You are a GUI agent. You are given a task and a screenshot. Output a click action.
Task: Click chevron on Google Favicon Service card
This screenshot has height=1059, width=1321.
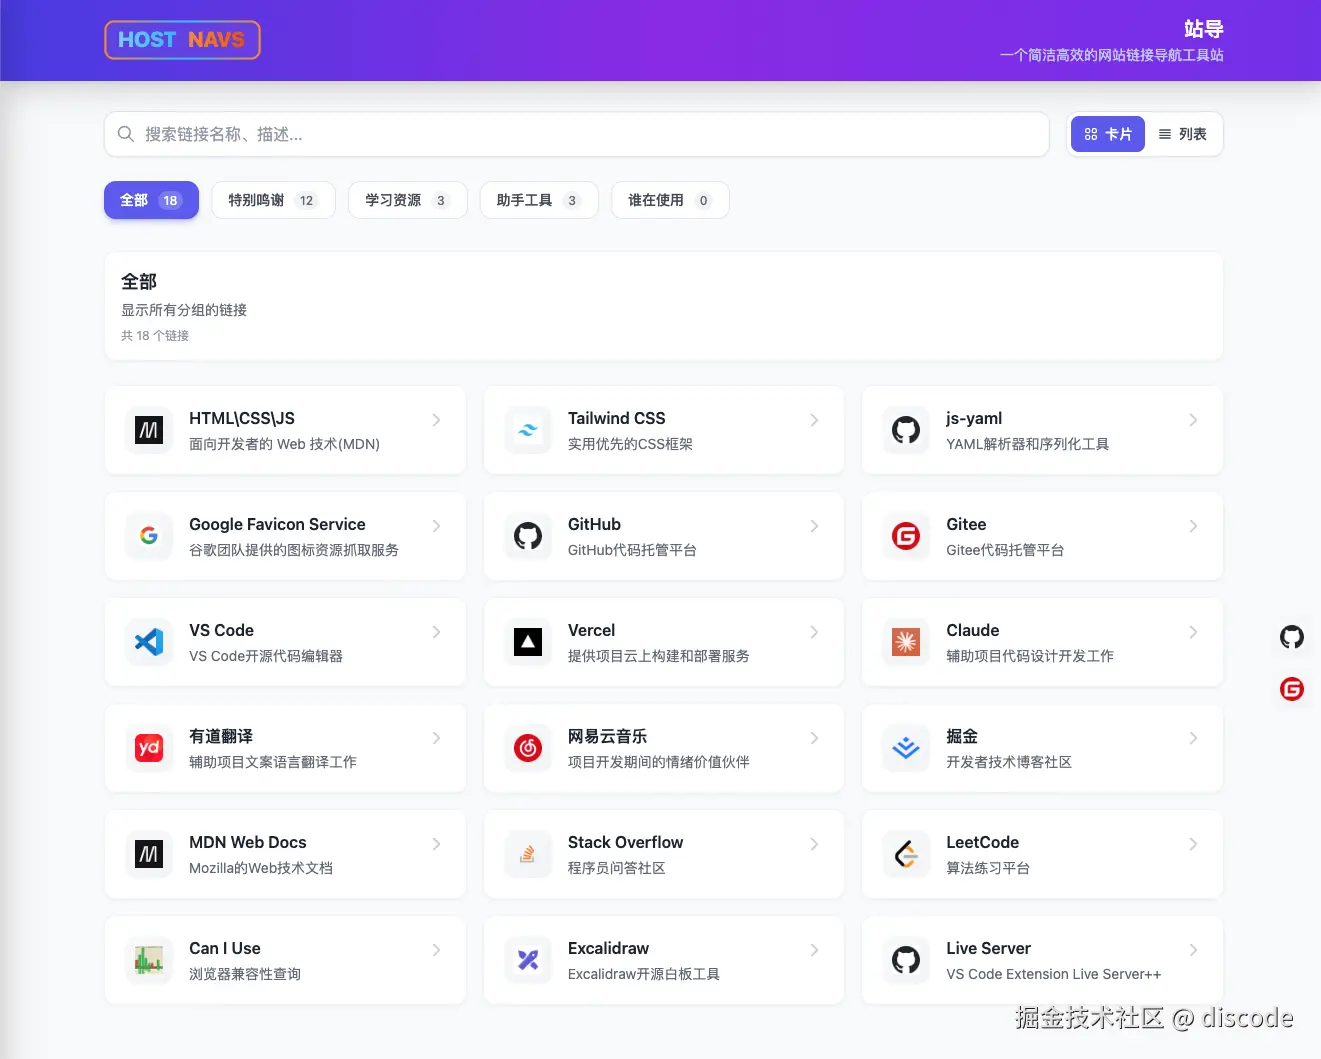(436, 526)
